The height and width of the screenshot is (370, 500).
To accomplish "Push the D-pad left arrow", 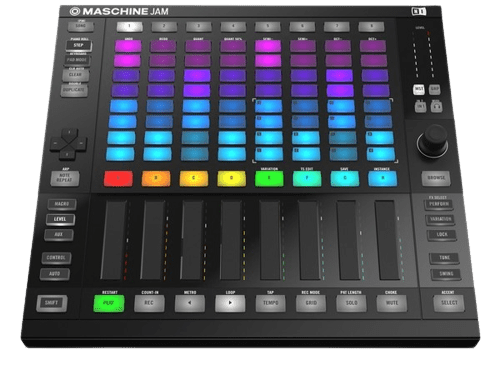I will click(56, 144).
